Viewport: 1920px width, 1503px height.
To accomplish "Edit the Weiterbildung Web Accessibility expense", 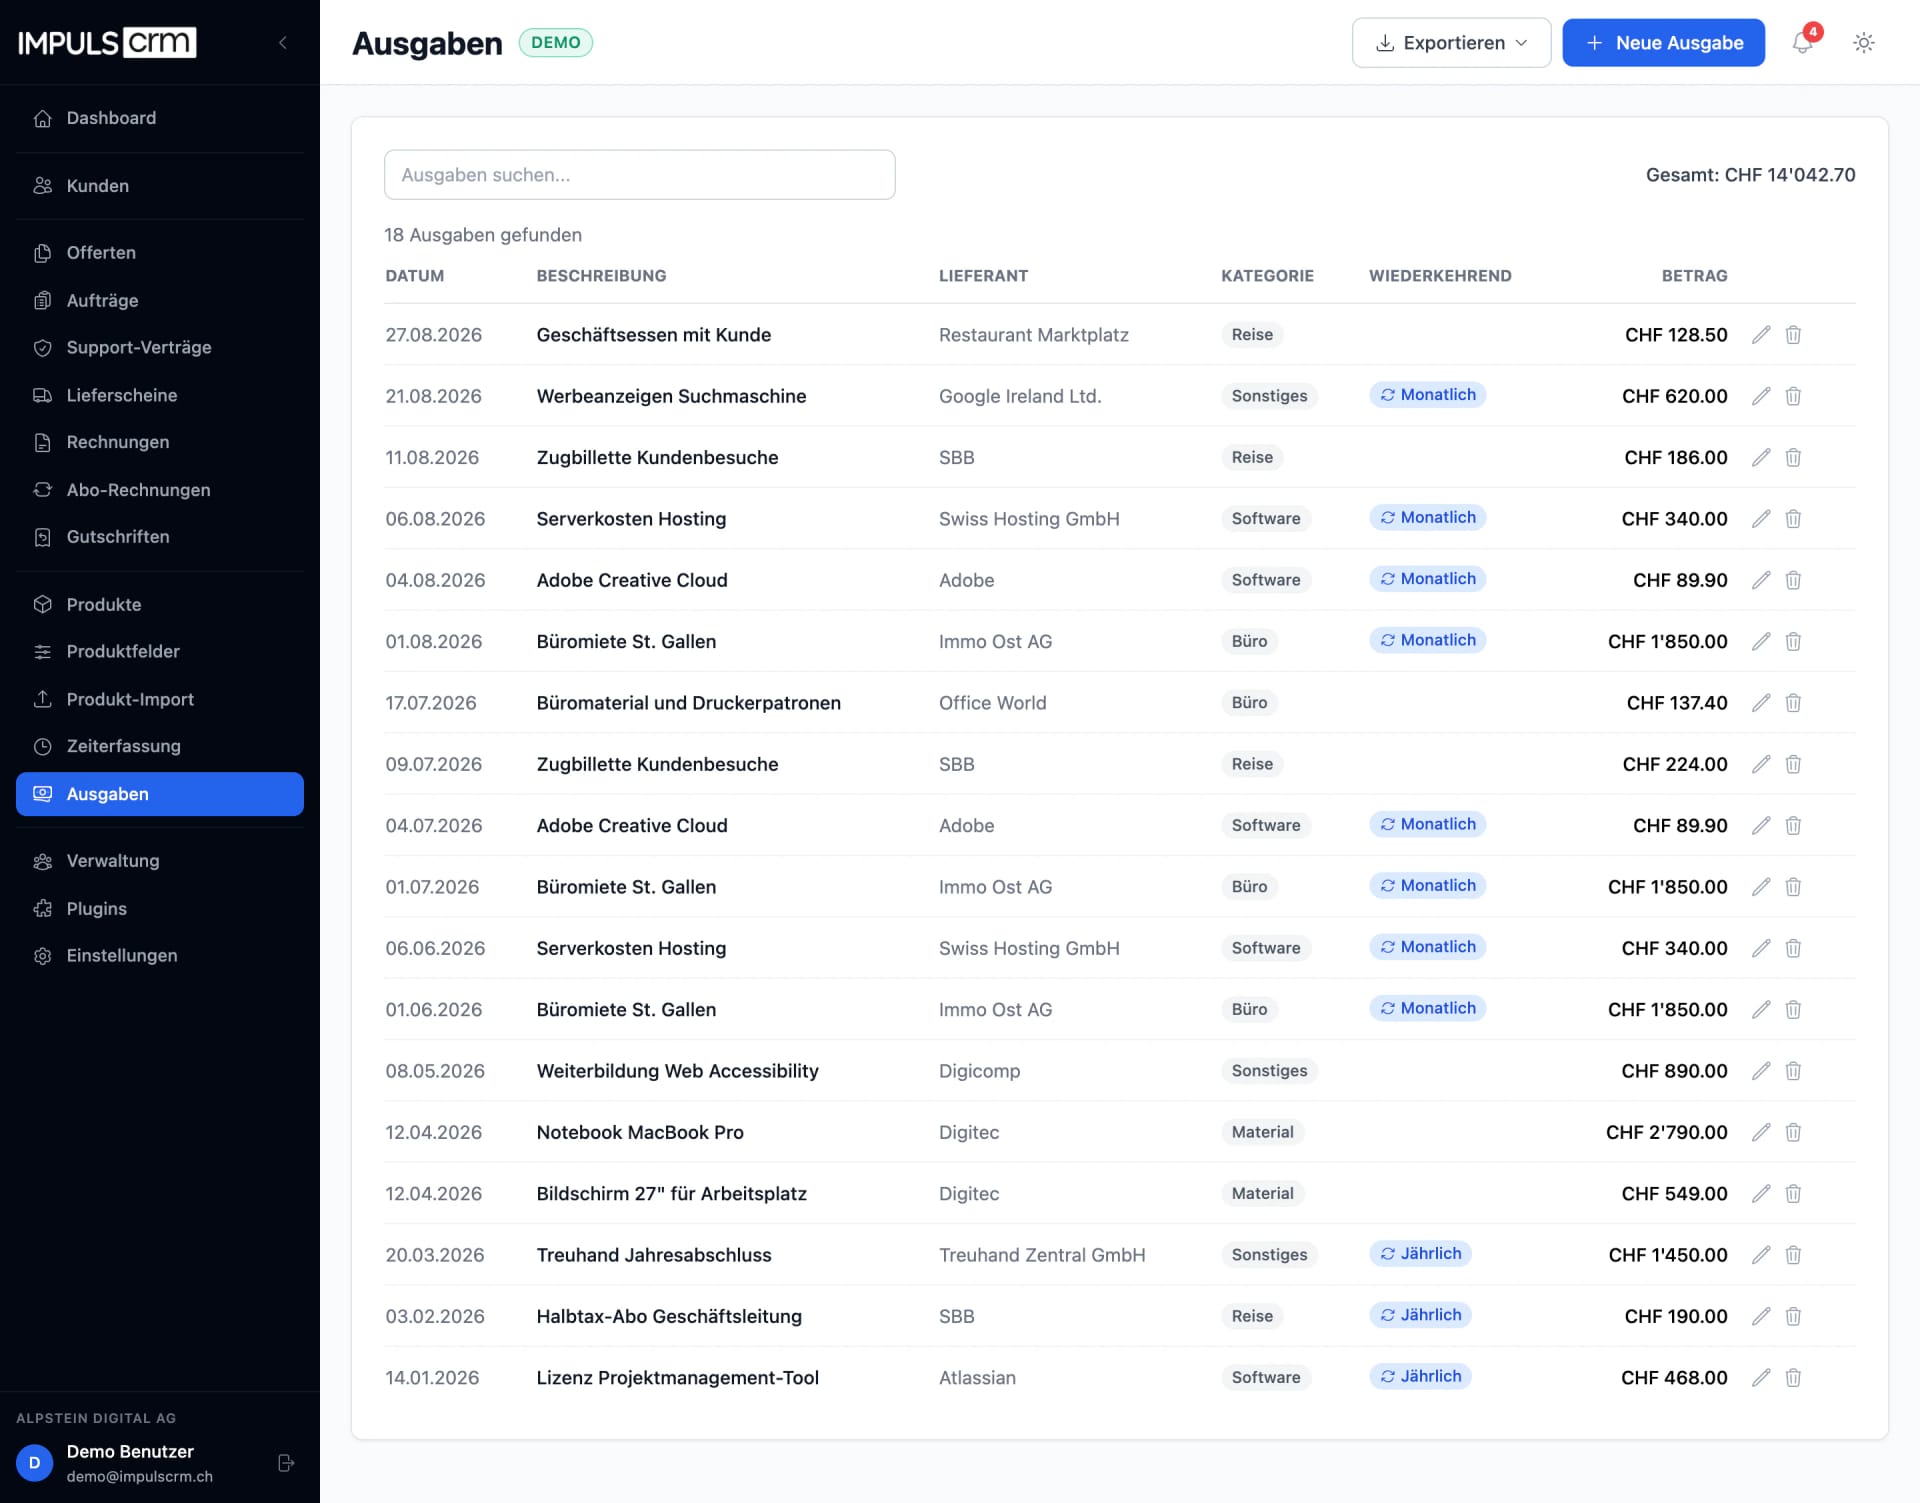I will 1761,1071.
